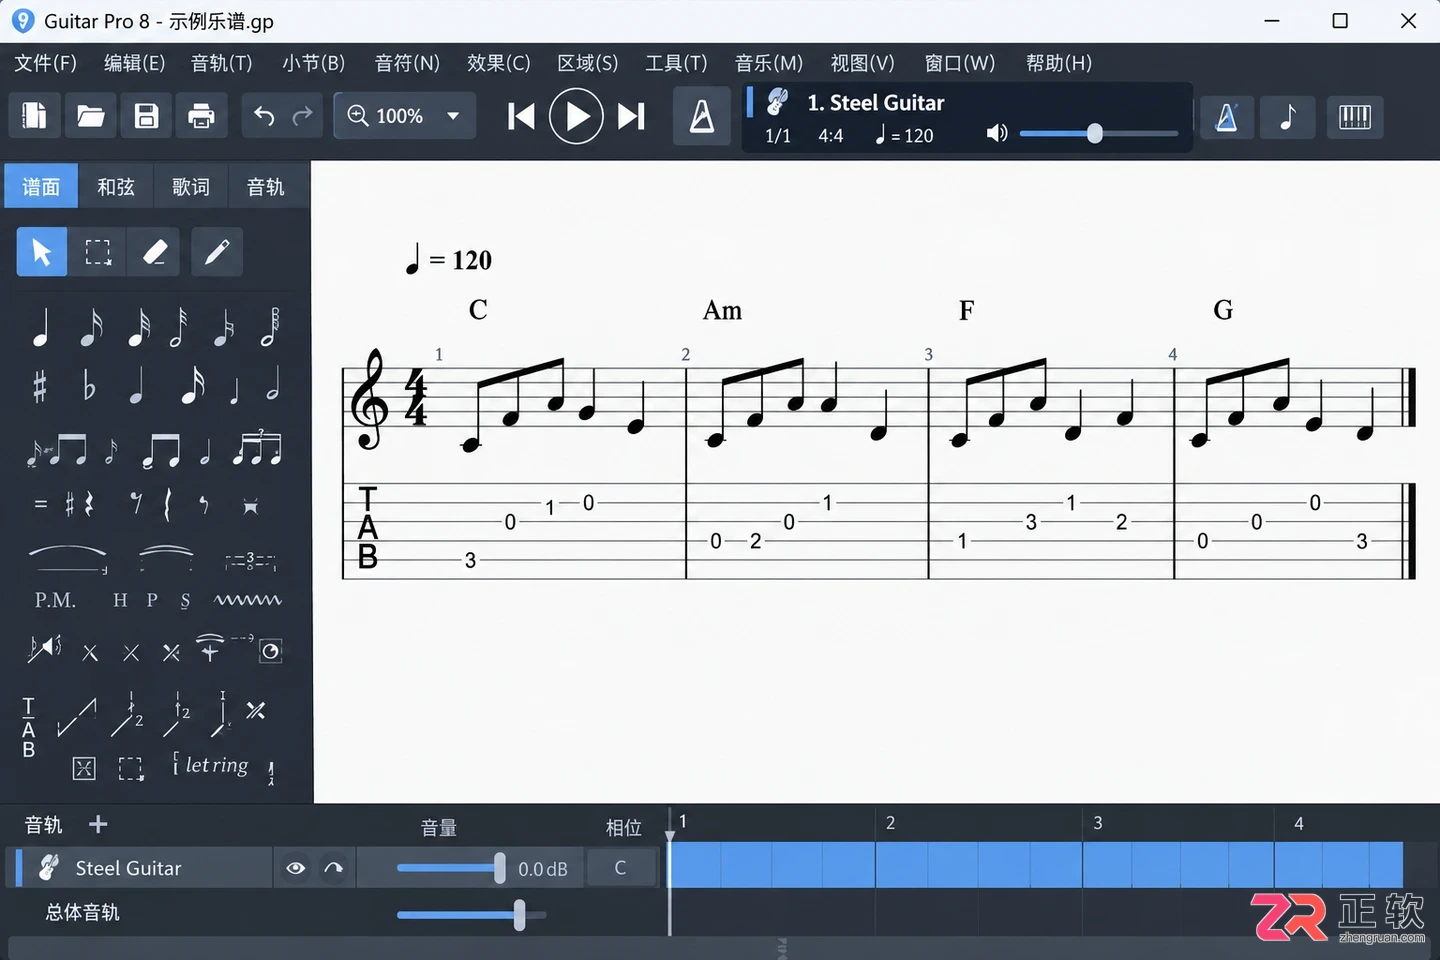The height and width of the screenshot is (960, 1440).
Task: Open the 文件(F) menu
Action: pos(46,63)
